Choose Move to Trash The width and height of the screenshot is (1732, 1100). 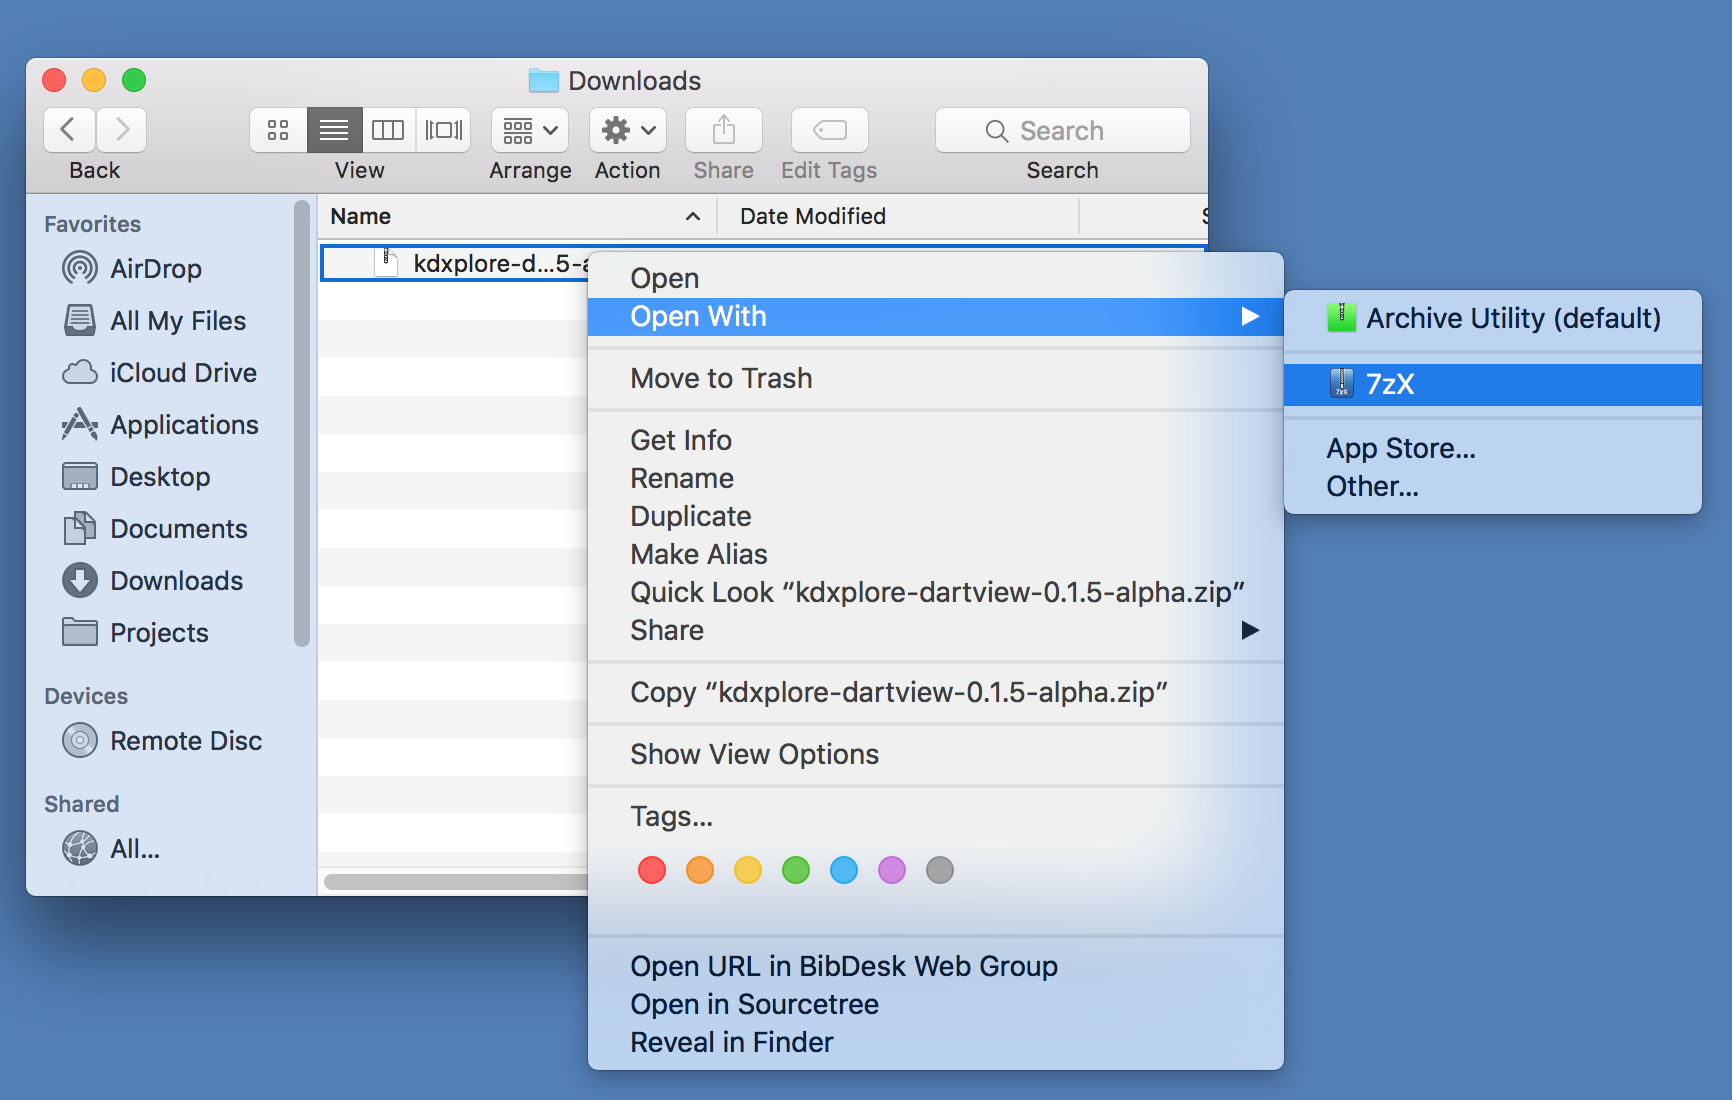935,378
